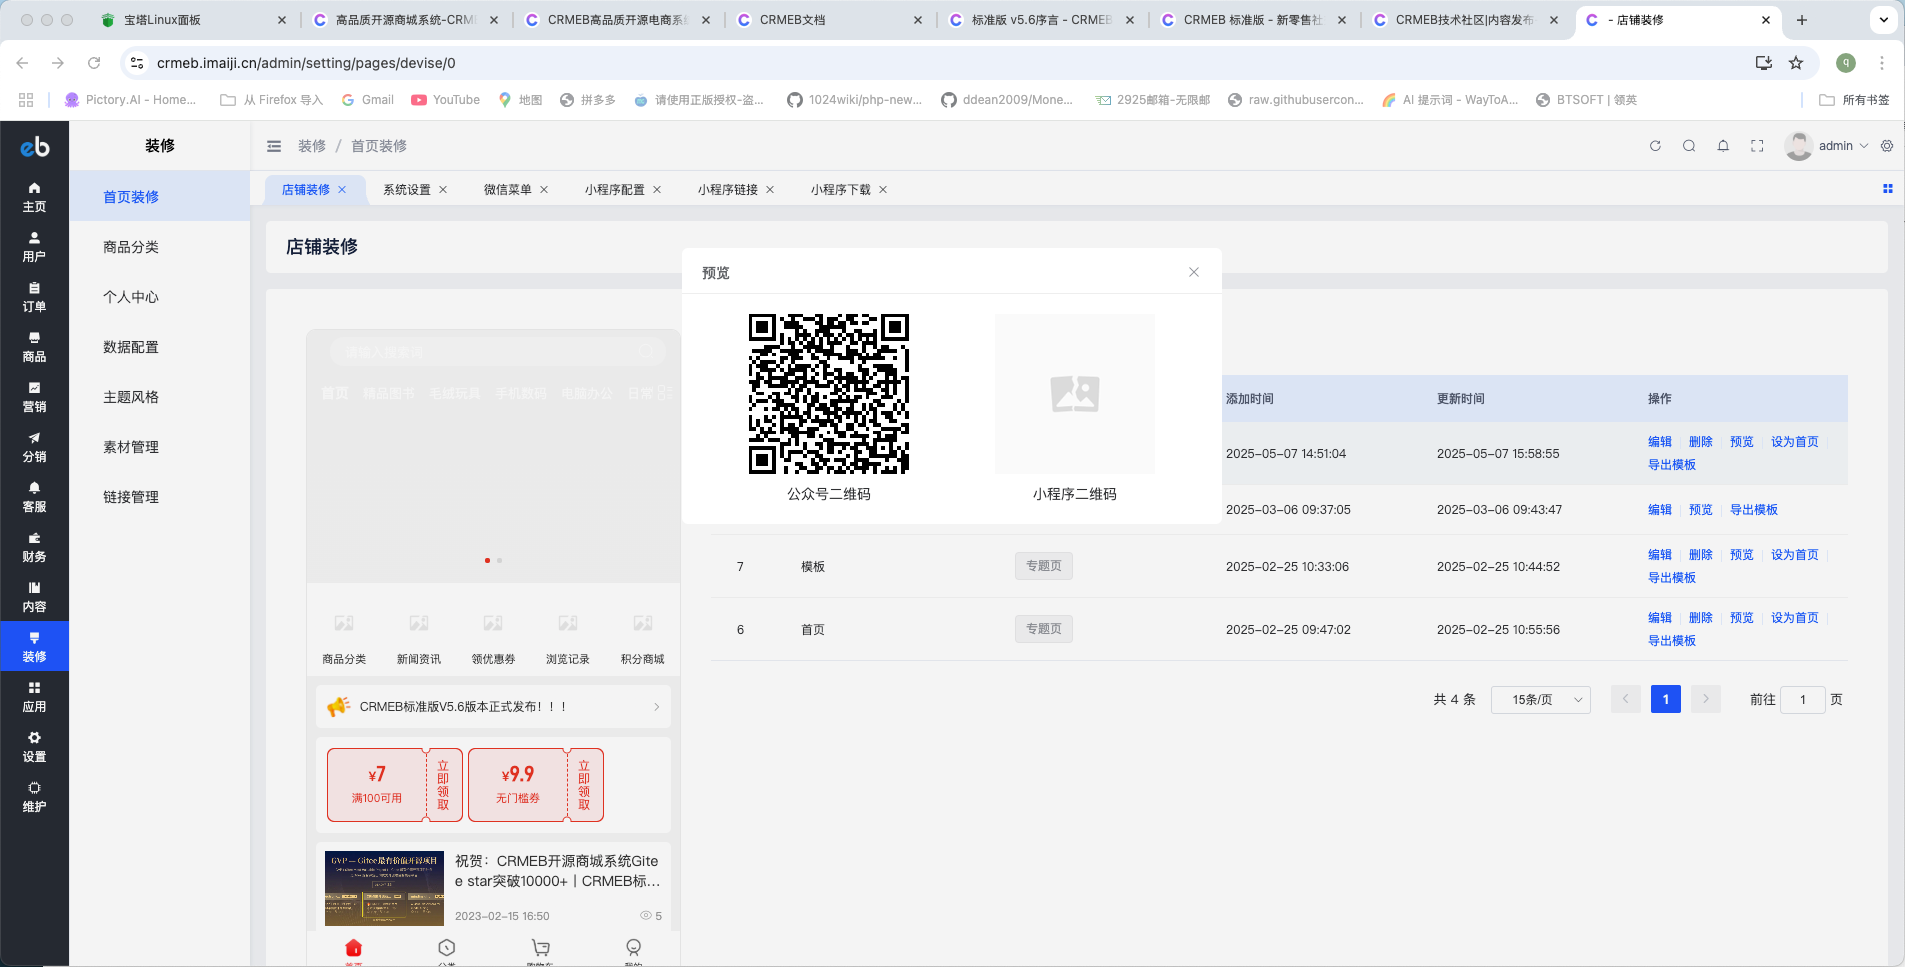
Task: Open the 设置 settings sidebar icon
Action: (x=34, y=747)
